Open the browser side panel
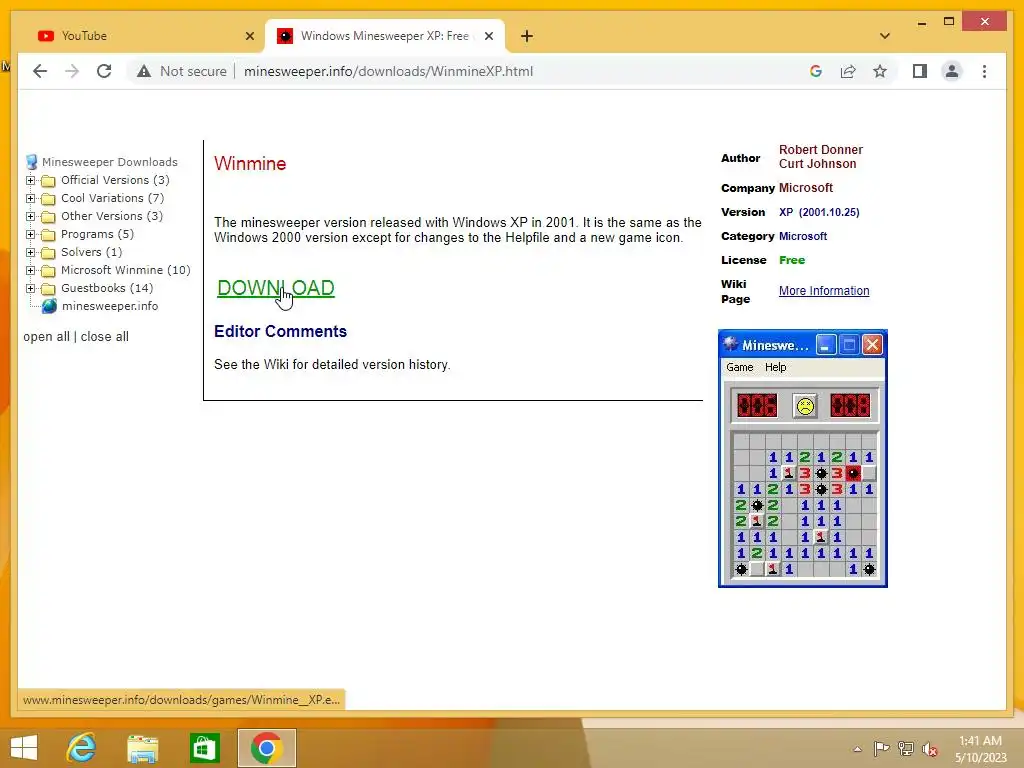The width and height of the screenshot is (1024, 768). [920, 71]
